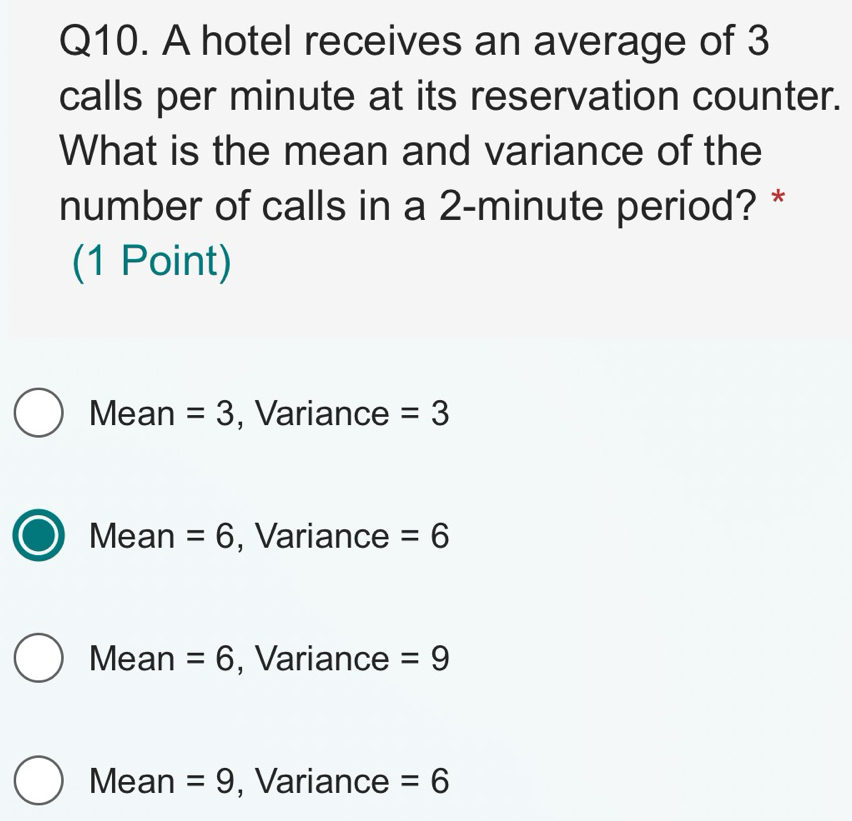The width and height of the screenshot is (852, 821).
Task: Click the label text Mean = 3, Variance = 3
Action: click(x=268, y=413)
